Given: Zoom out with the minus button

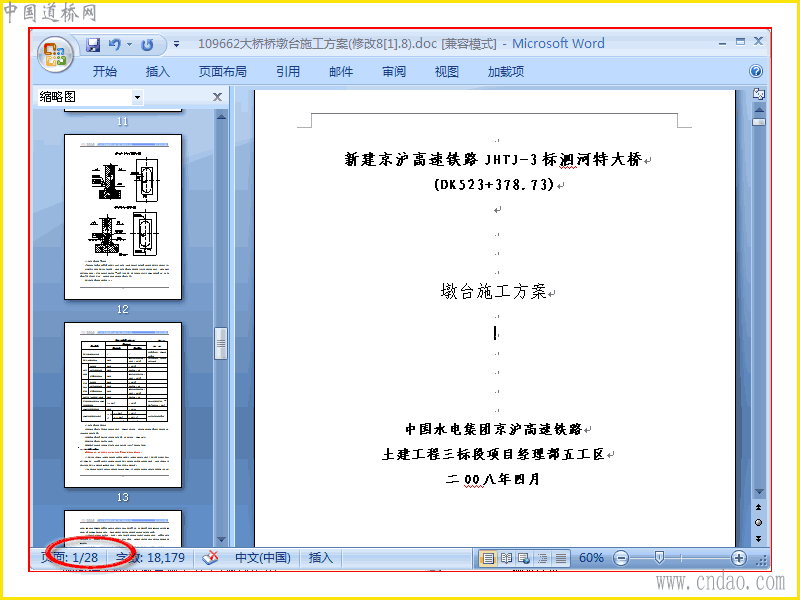Looking at the screenshot, I should coord(620,558).
